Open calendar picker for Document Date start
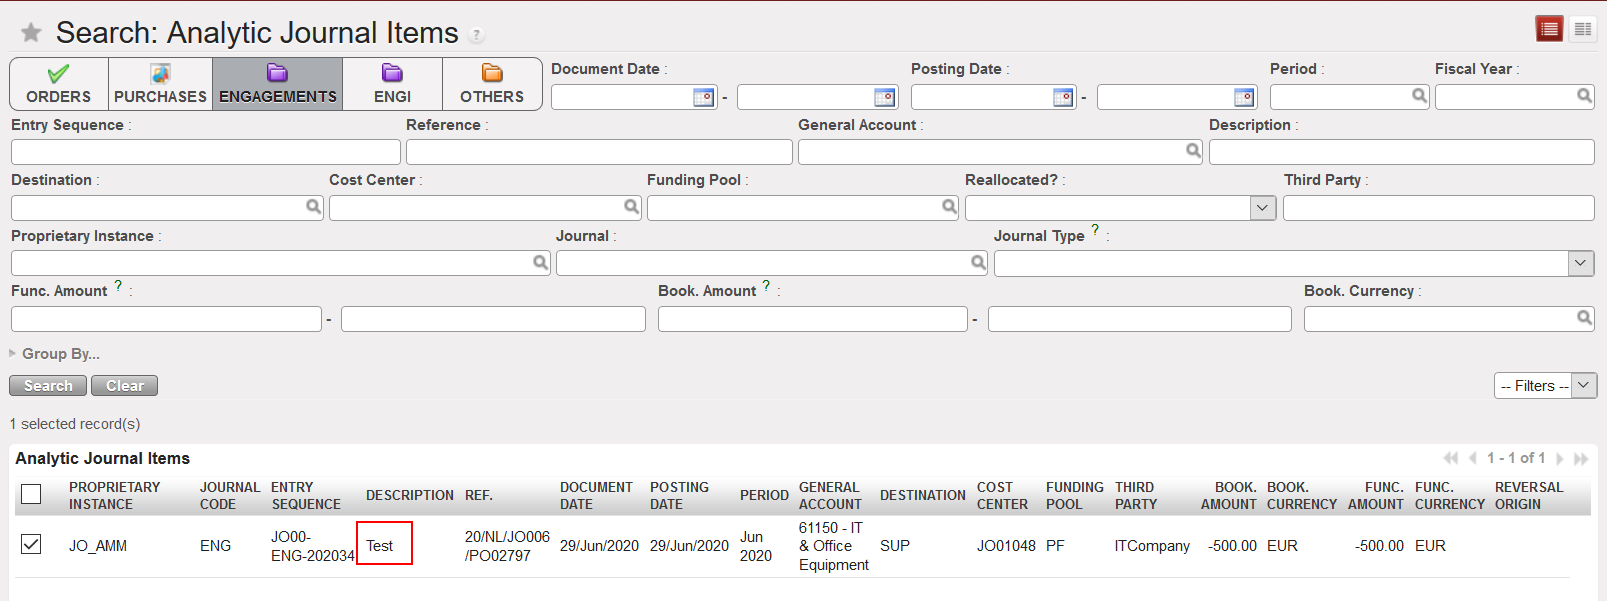The width and height of the screenshot is (1607, 601). pyautogui.click(x=704, y=97)
